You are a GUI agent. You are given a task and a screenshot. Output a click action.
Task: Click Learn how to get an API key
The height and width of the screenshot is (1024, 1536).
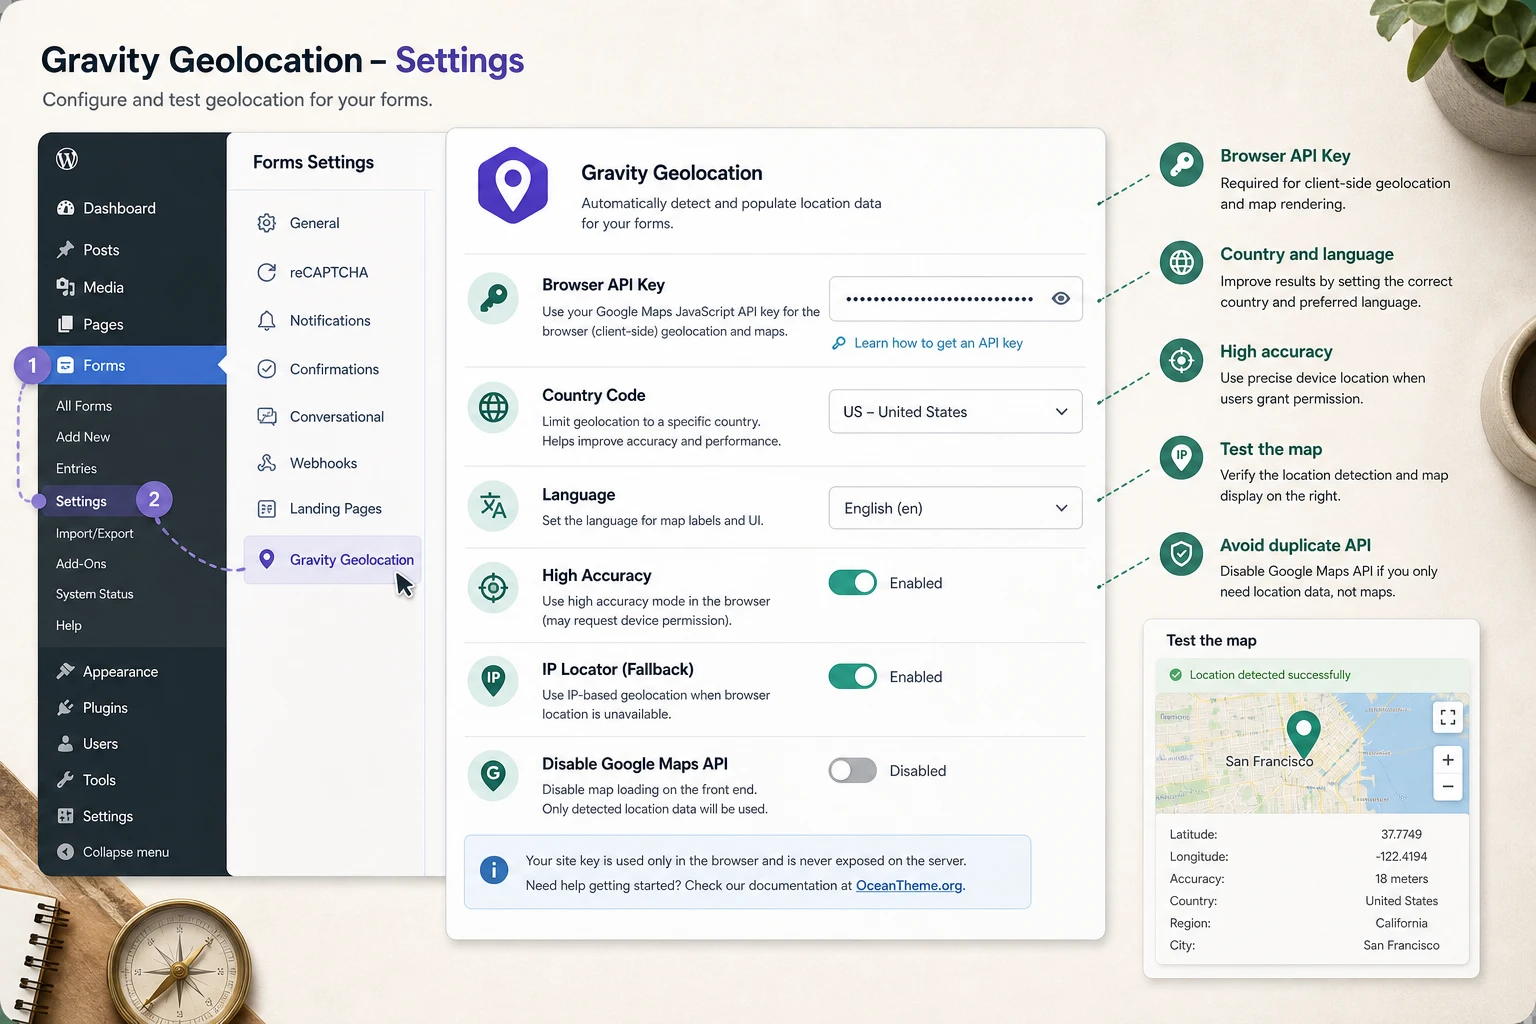(938, 343)
